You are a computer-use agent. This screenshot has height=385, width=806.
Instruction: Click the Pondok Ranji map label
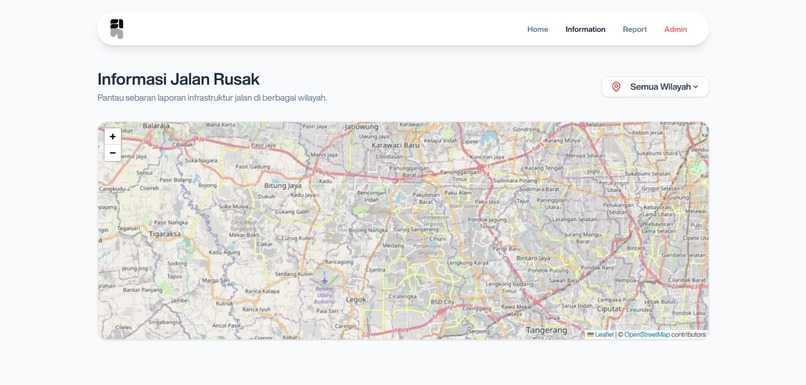tap(597, 268)
